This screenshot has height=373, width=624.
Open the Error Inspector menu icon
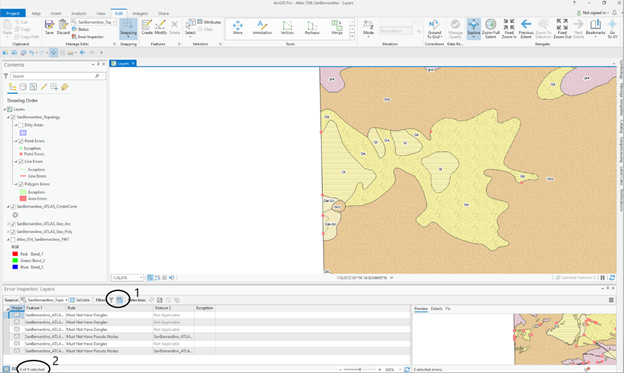(x=611, y=300)
